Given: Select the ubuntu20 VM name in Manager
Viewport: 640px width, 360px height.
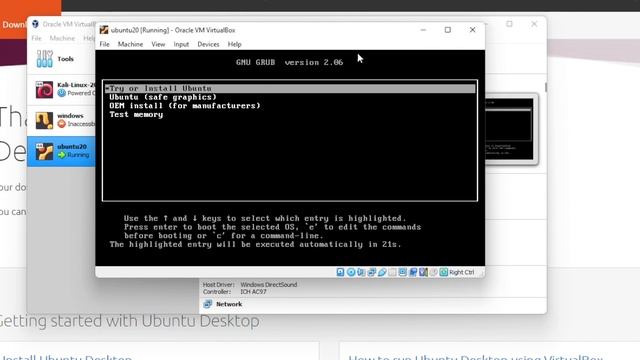Looking at the screenshot, I should (x=72, y=146).
